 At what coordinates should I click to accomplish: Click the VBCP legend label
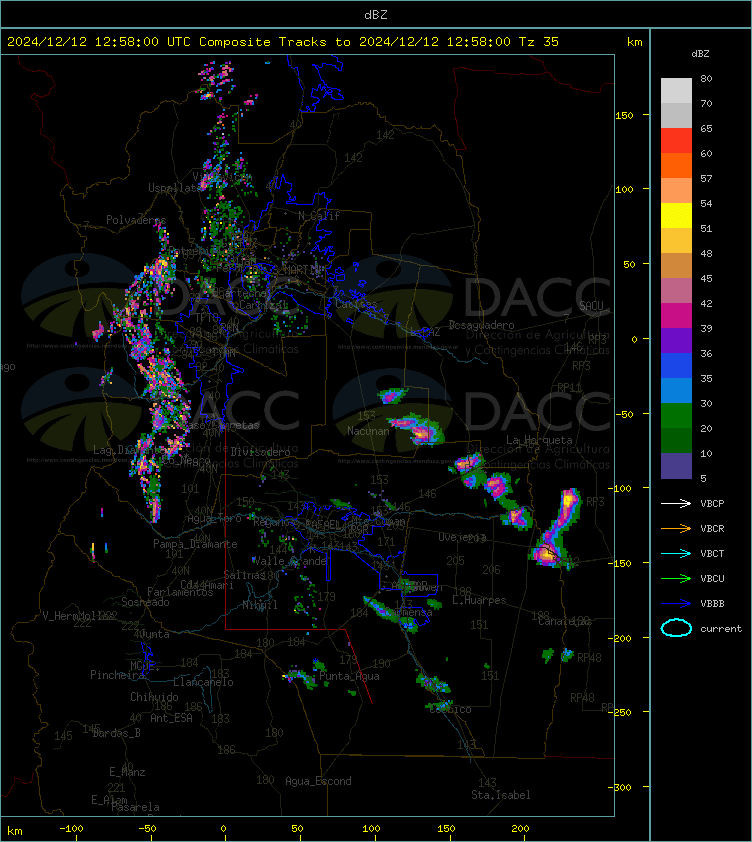[712, 503]
